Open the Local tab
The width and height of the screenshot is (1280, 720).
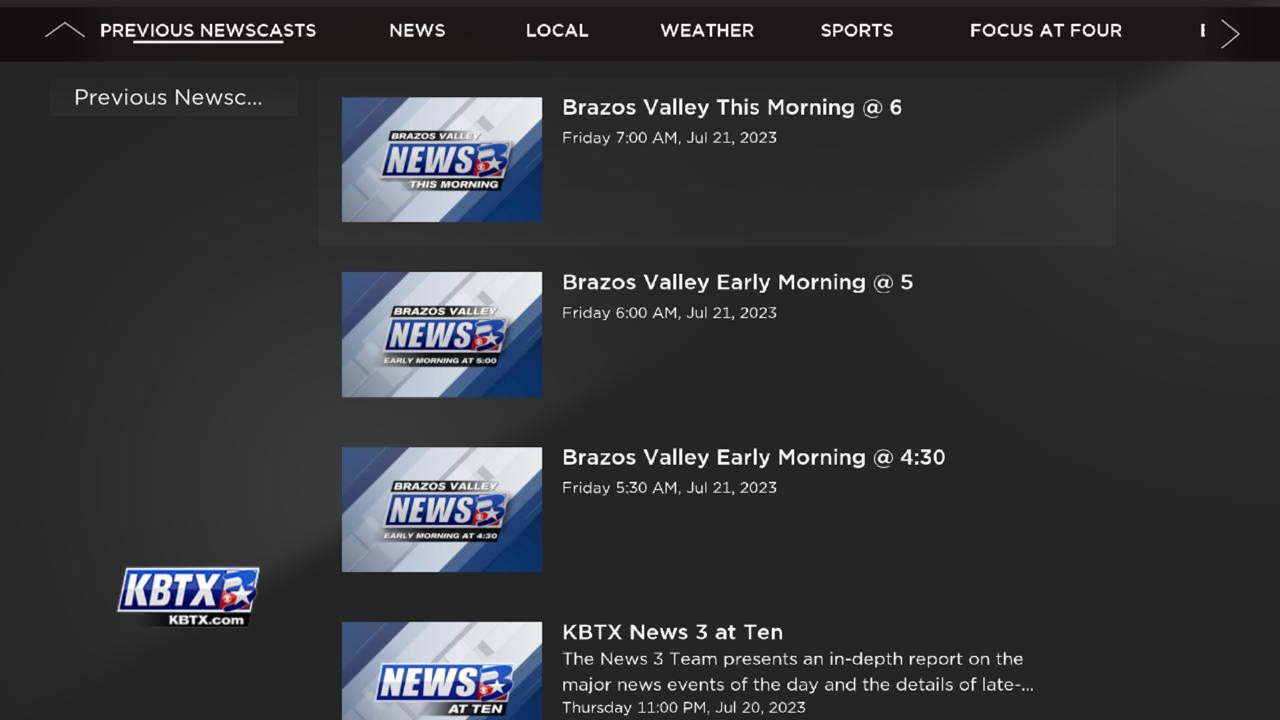click(x=557, y=31)
